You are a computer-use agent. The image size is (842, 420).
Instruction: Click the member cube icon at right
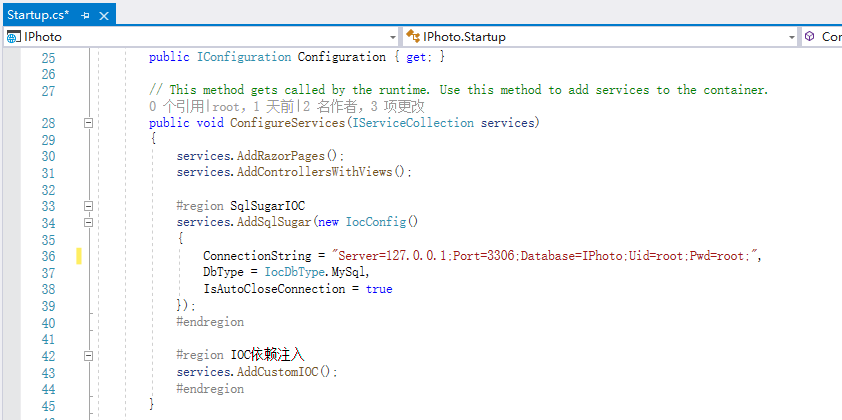(810, 37)
